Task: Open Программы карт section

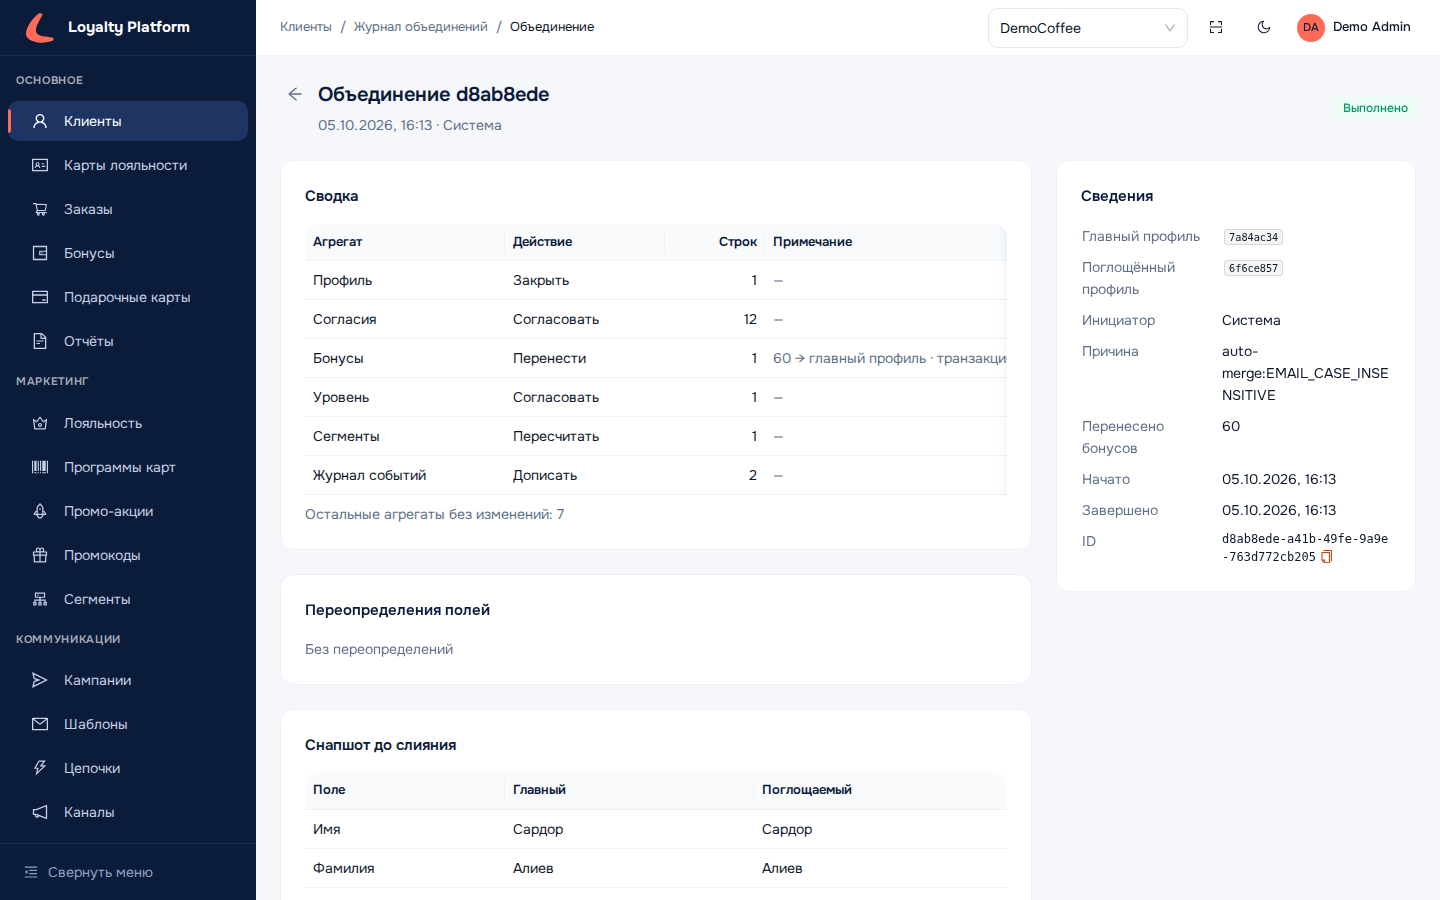Action: [x=128, y=467]
